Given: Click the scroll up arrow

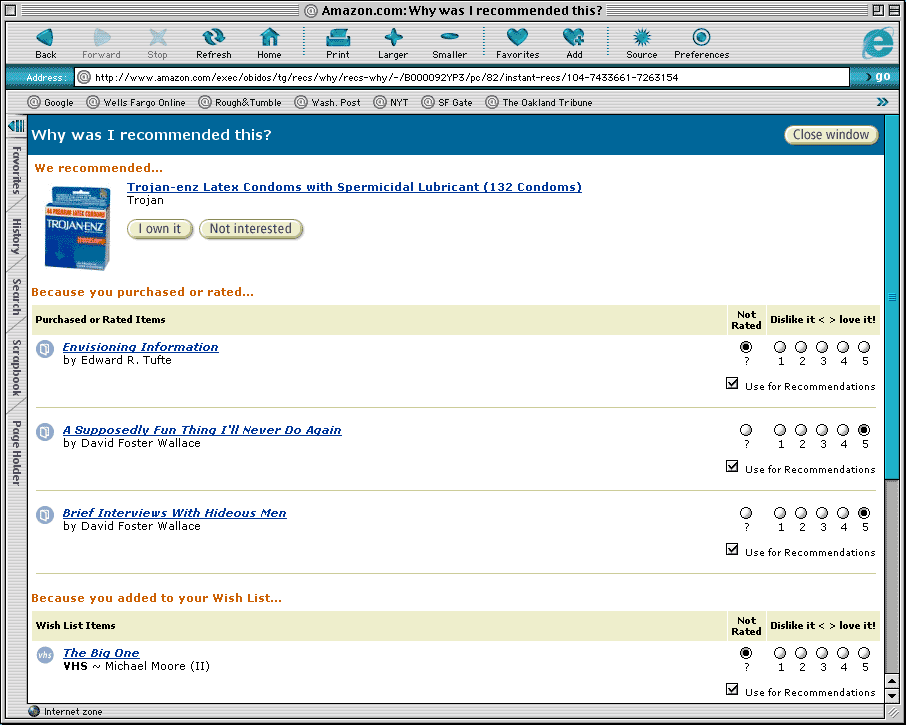Looking at the screenshot, I should (892, 682).
